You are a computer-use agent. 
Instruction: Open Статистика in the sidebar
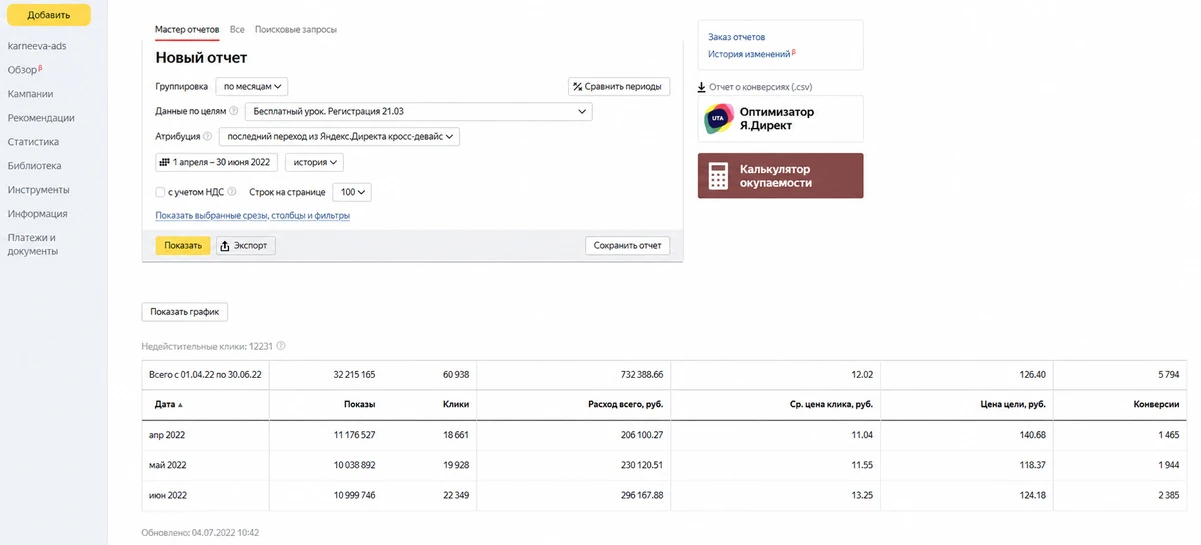33,142
